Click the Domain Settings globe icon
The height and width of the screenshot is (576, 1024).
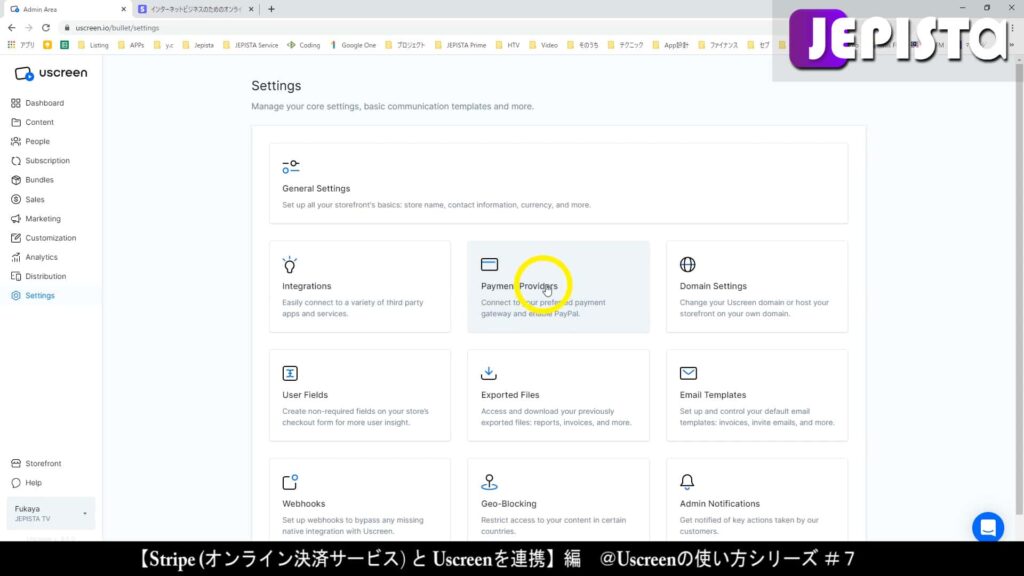coord(688,264)
